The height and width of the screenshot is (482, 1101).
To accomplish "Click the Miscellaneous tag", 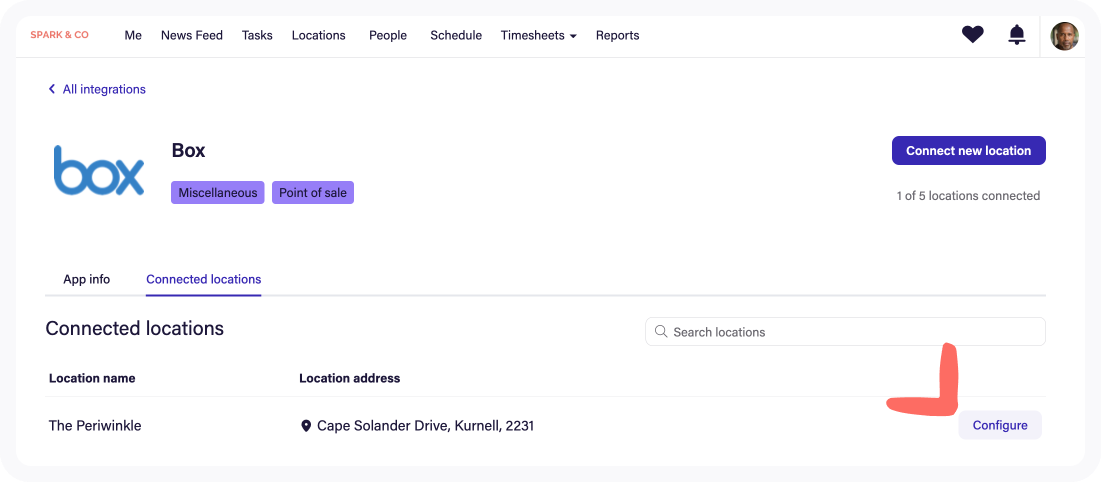I will [218, 193].
